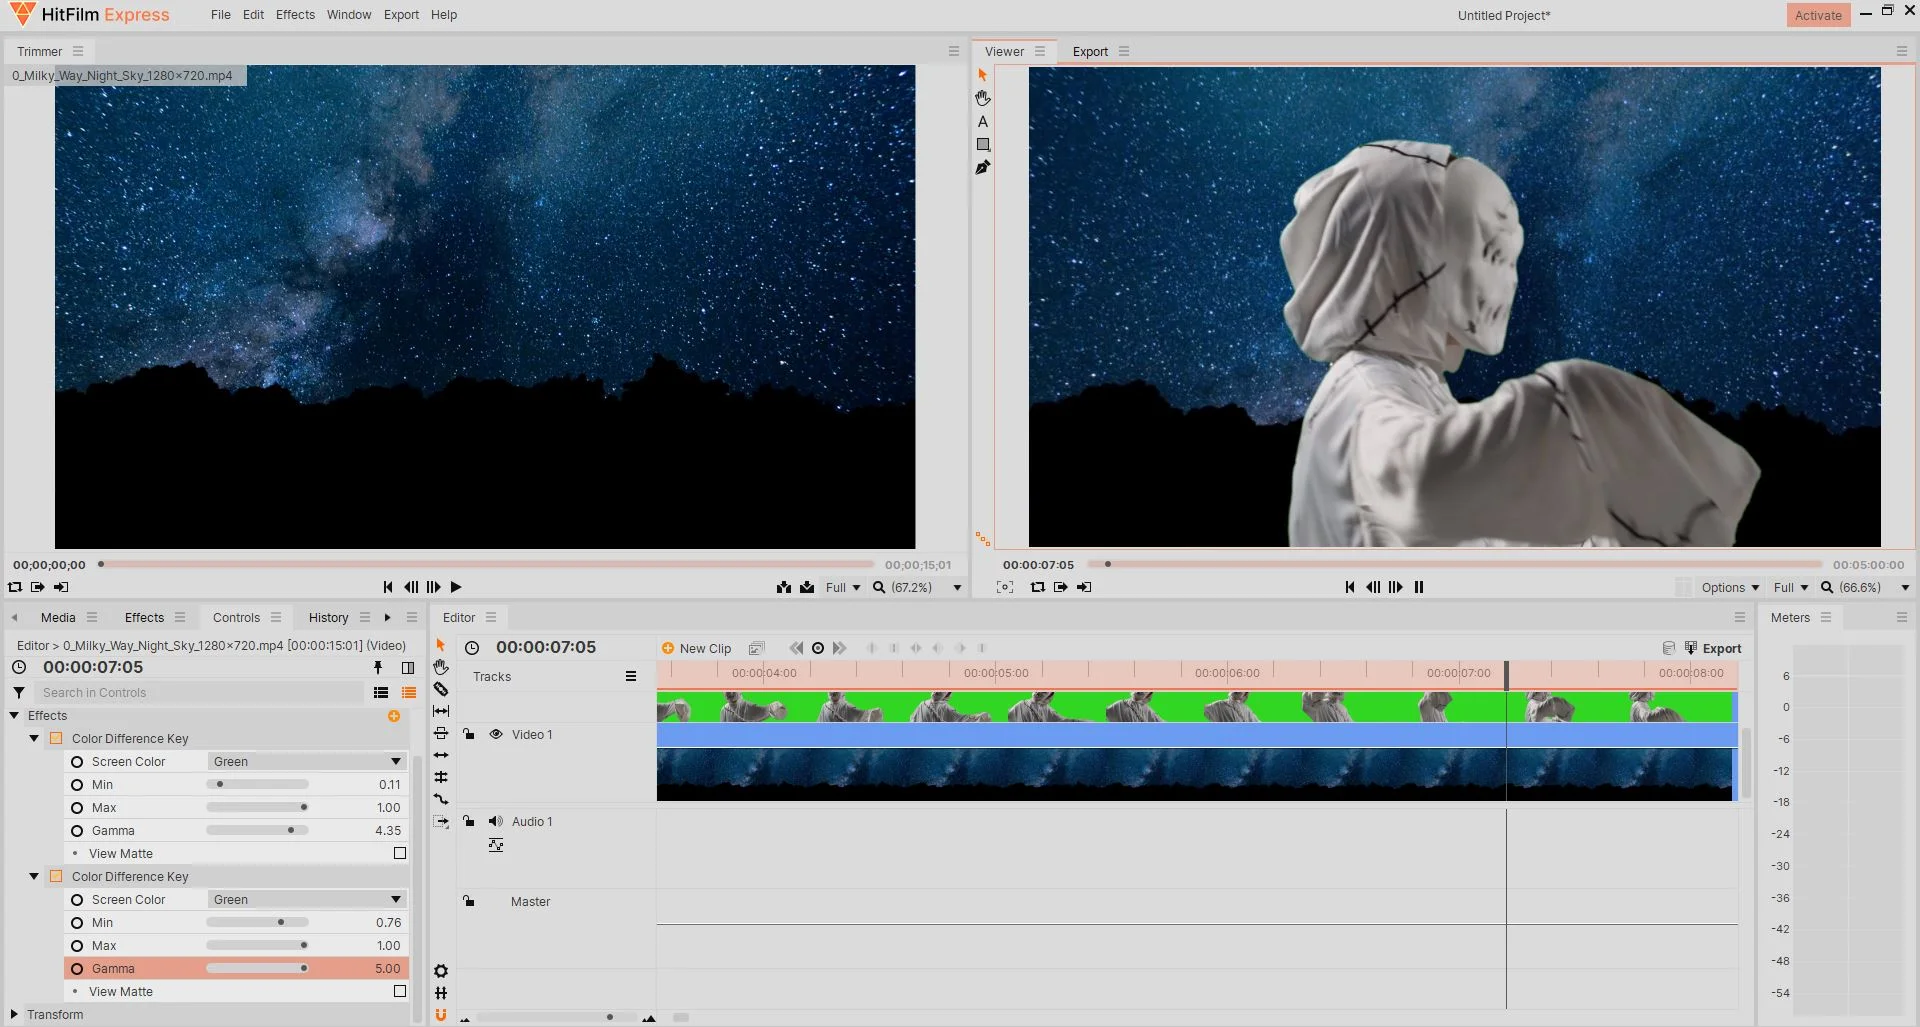1920x1027 pixels.
Task: Open the first Screen Color Green dropdown
Action: (307, 762)
